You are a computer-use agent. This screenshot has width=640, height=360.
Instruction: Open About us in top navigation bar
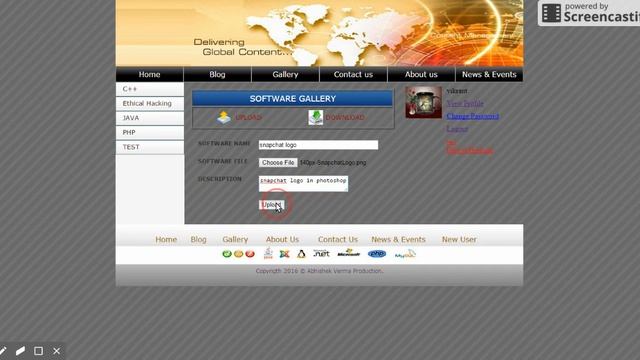[x=421, y=74]
